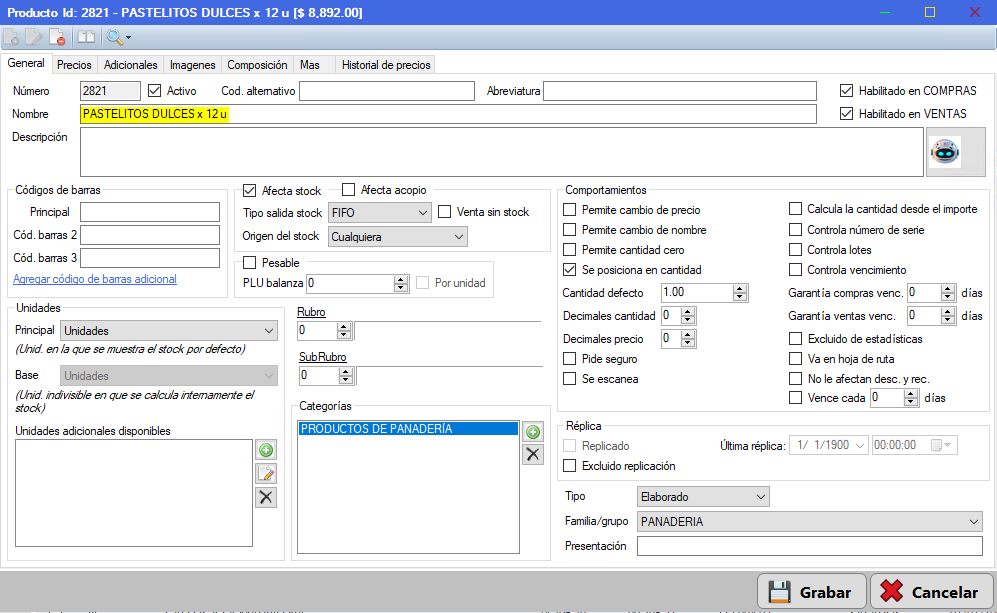The height and width of the screenshot is (613, 997).
Task: Click the underlined SubRubro label
Action: coord(323,357)
